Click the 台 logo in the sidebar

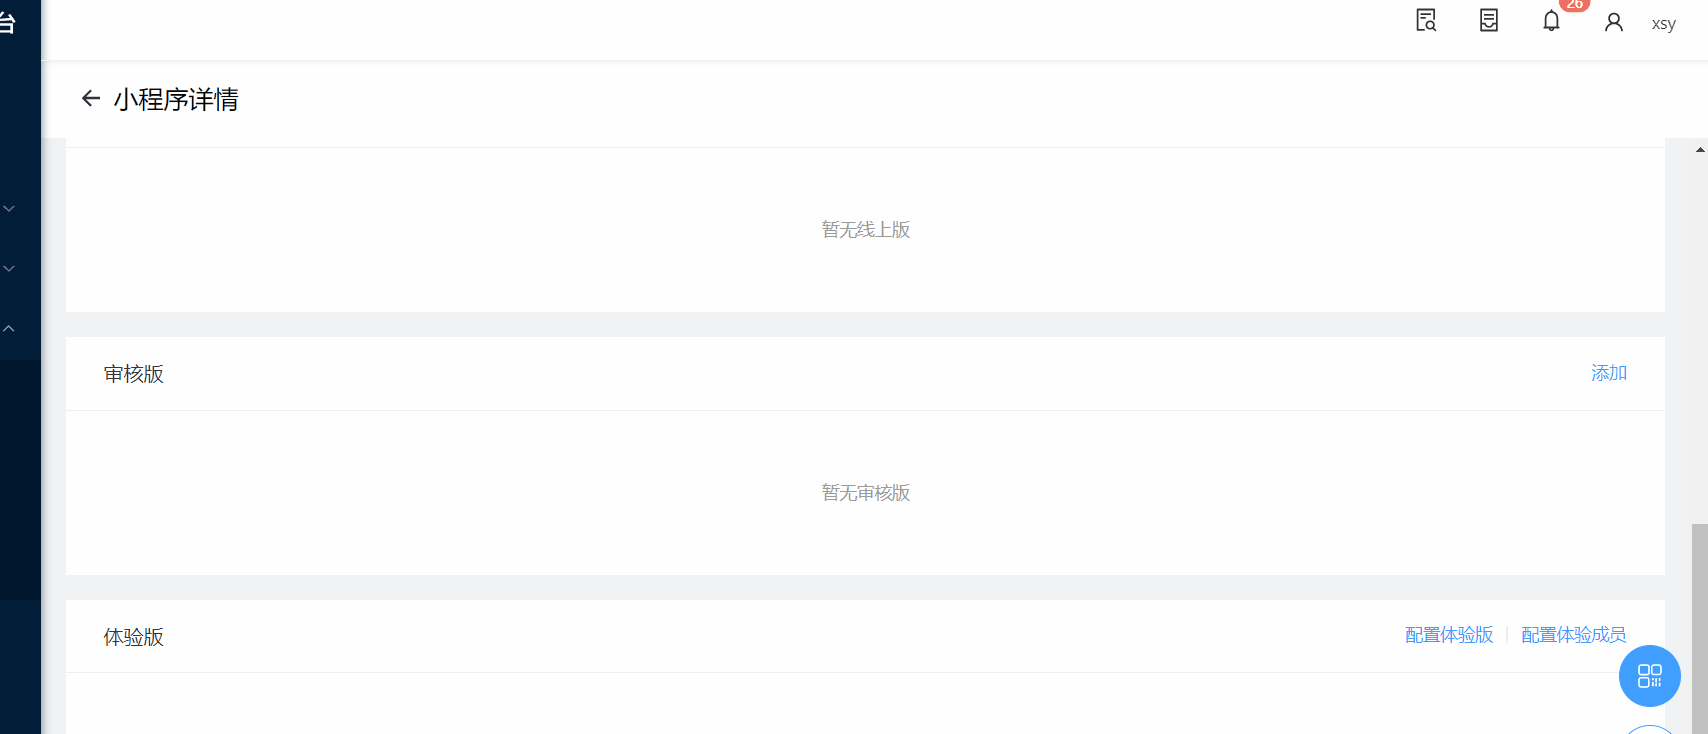tap(7, 23)
